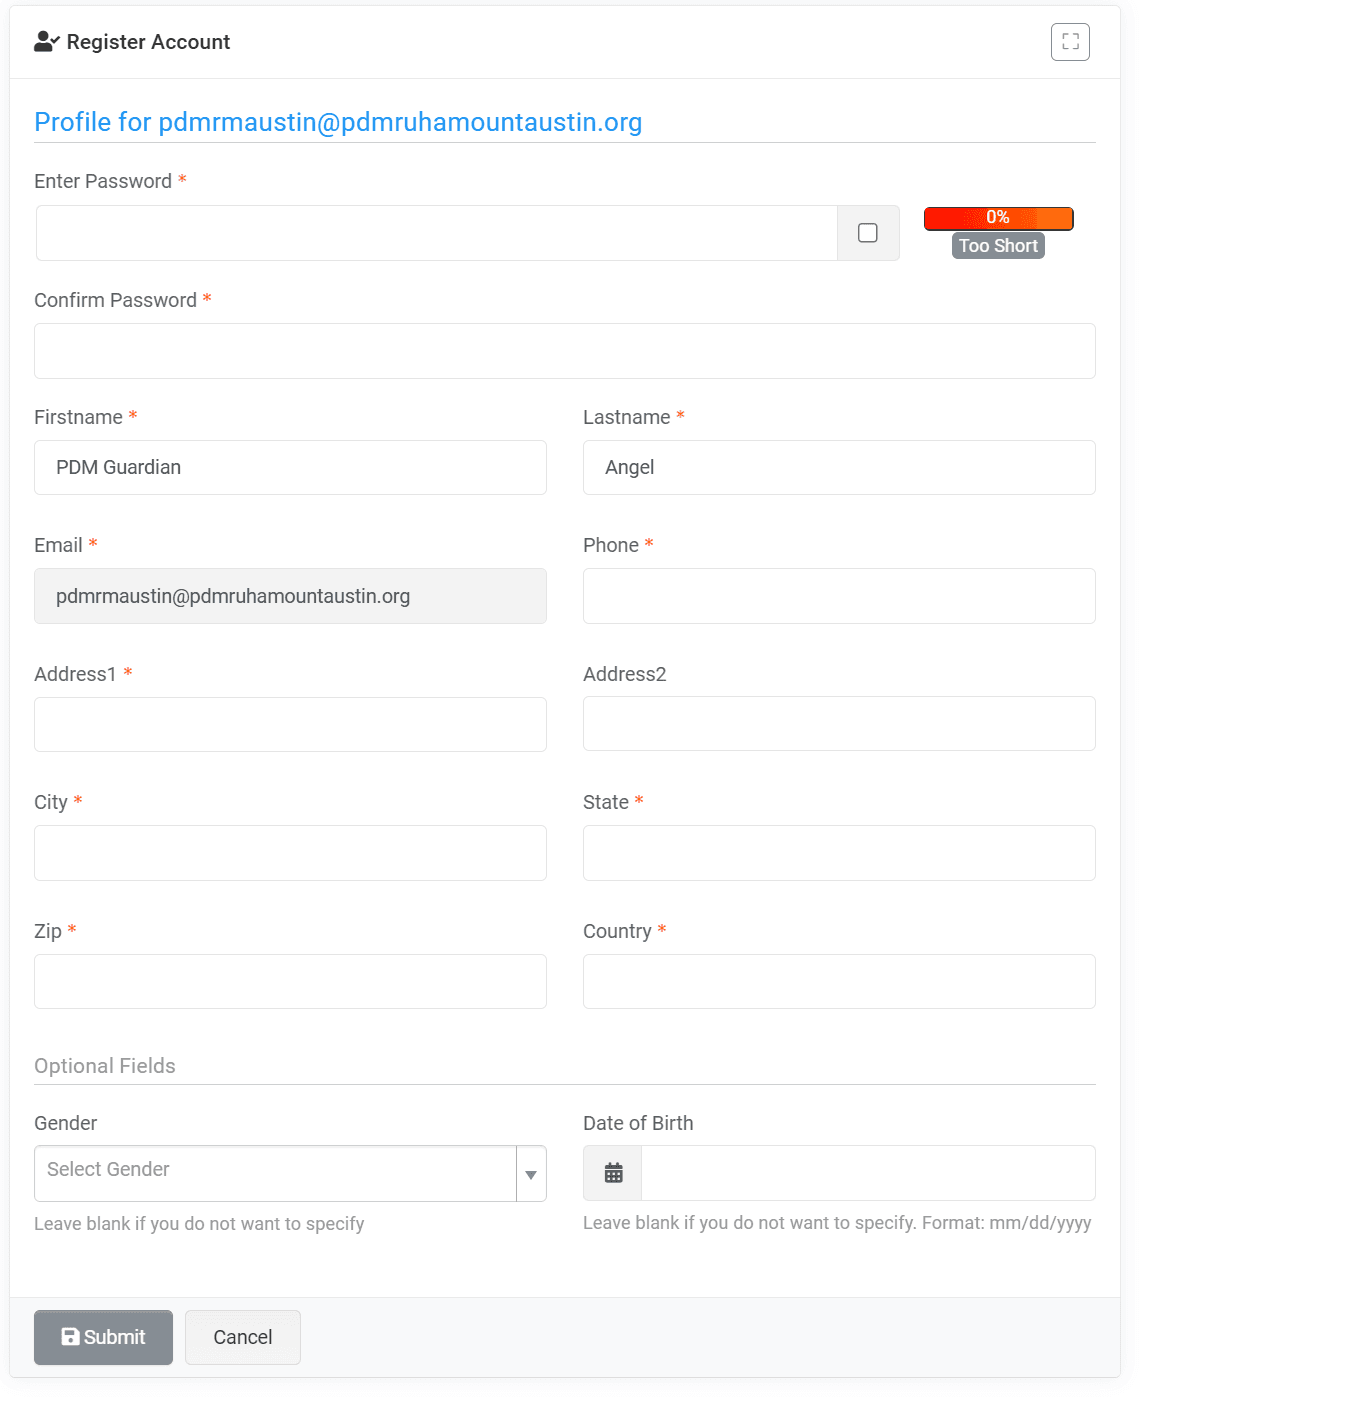
Task: Focus the City input field
Action: (290, 853)
